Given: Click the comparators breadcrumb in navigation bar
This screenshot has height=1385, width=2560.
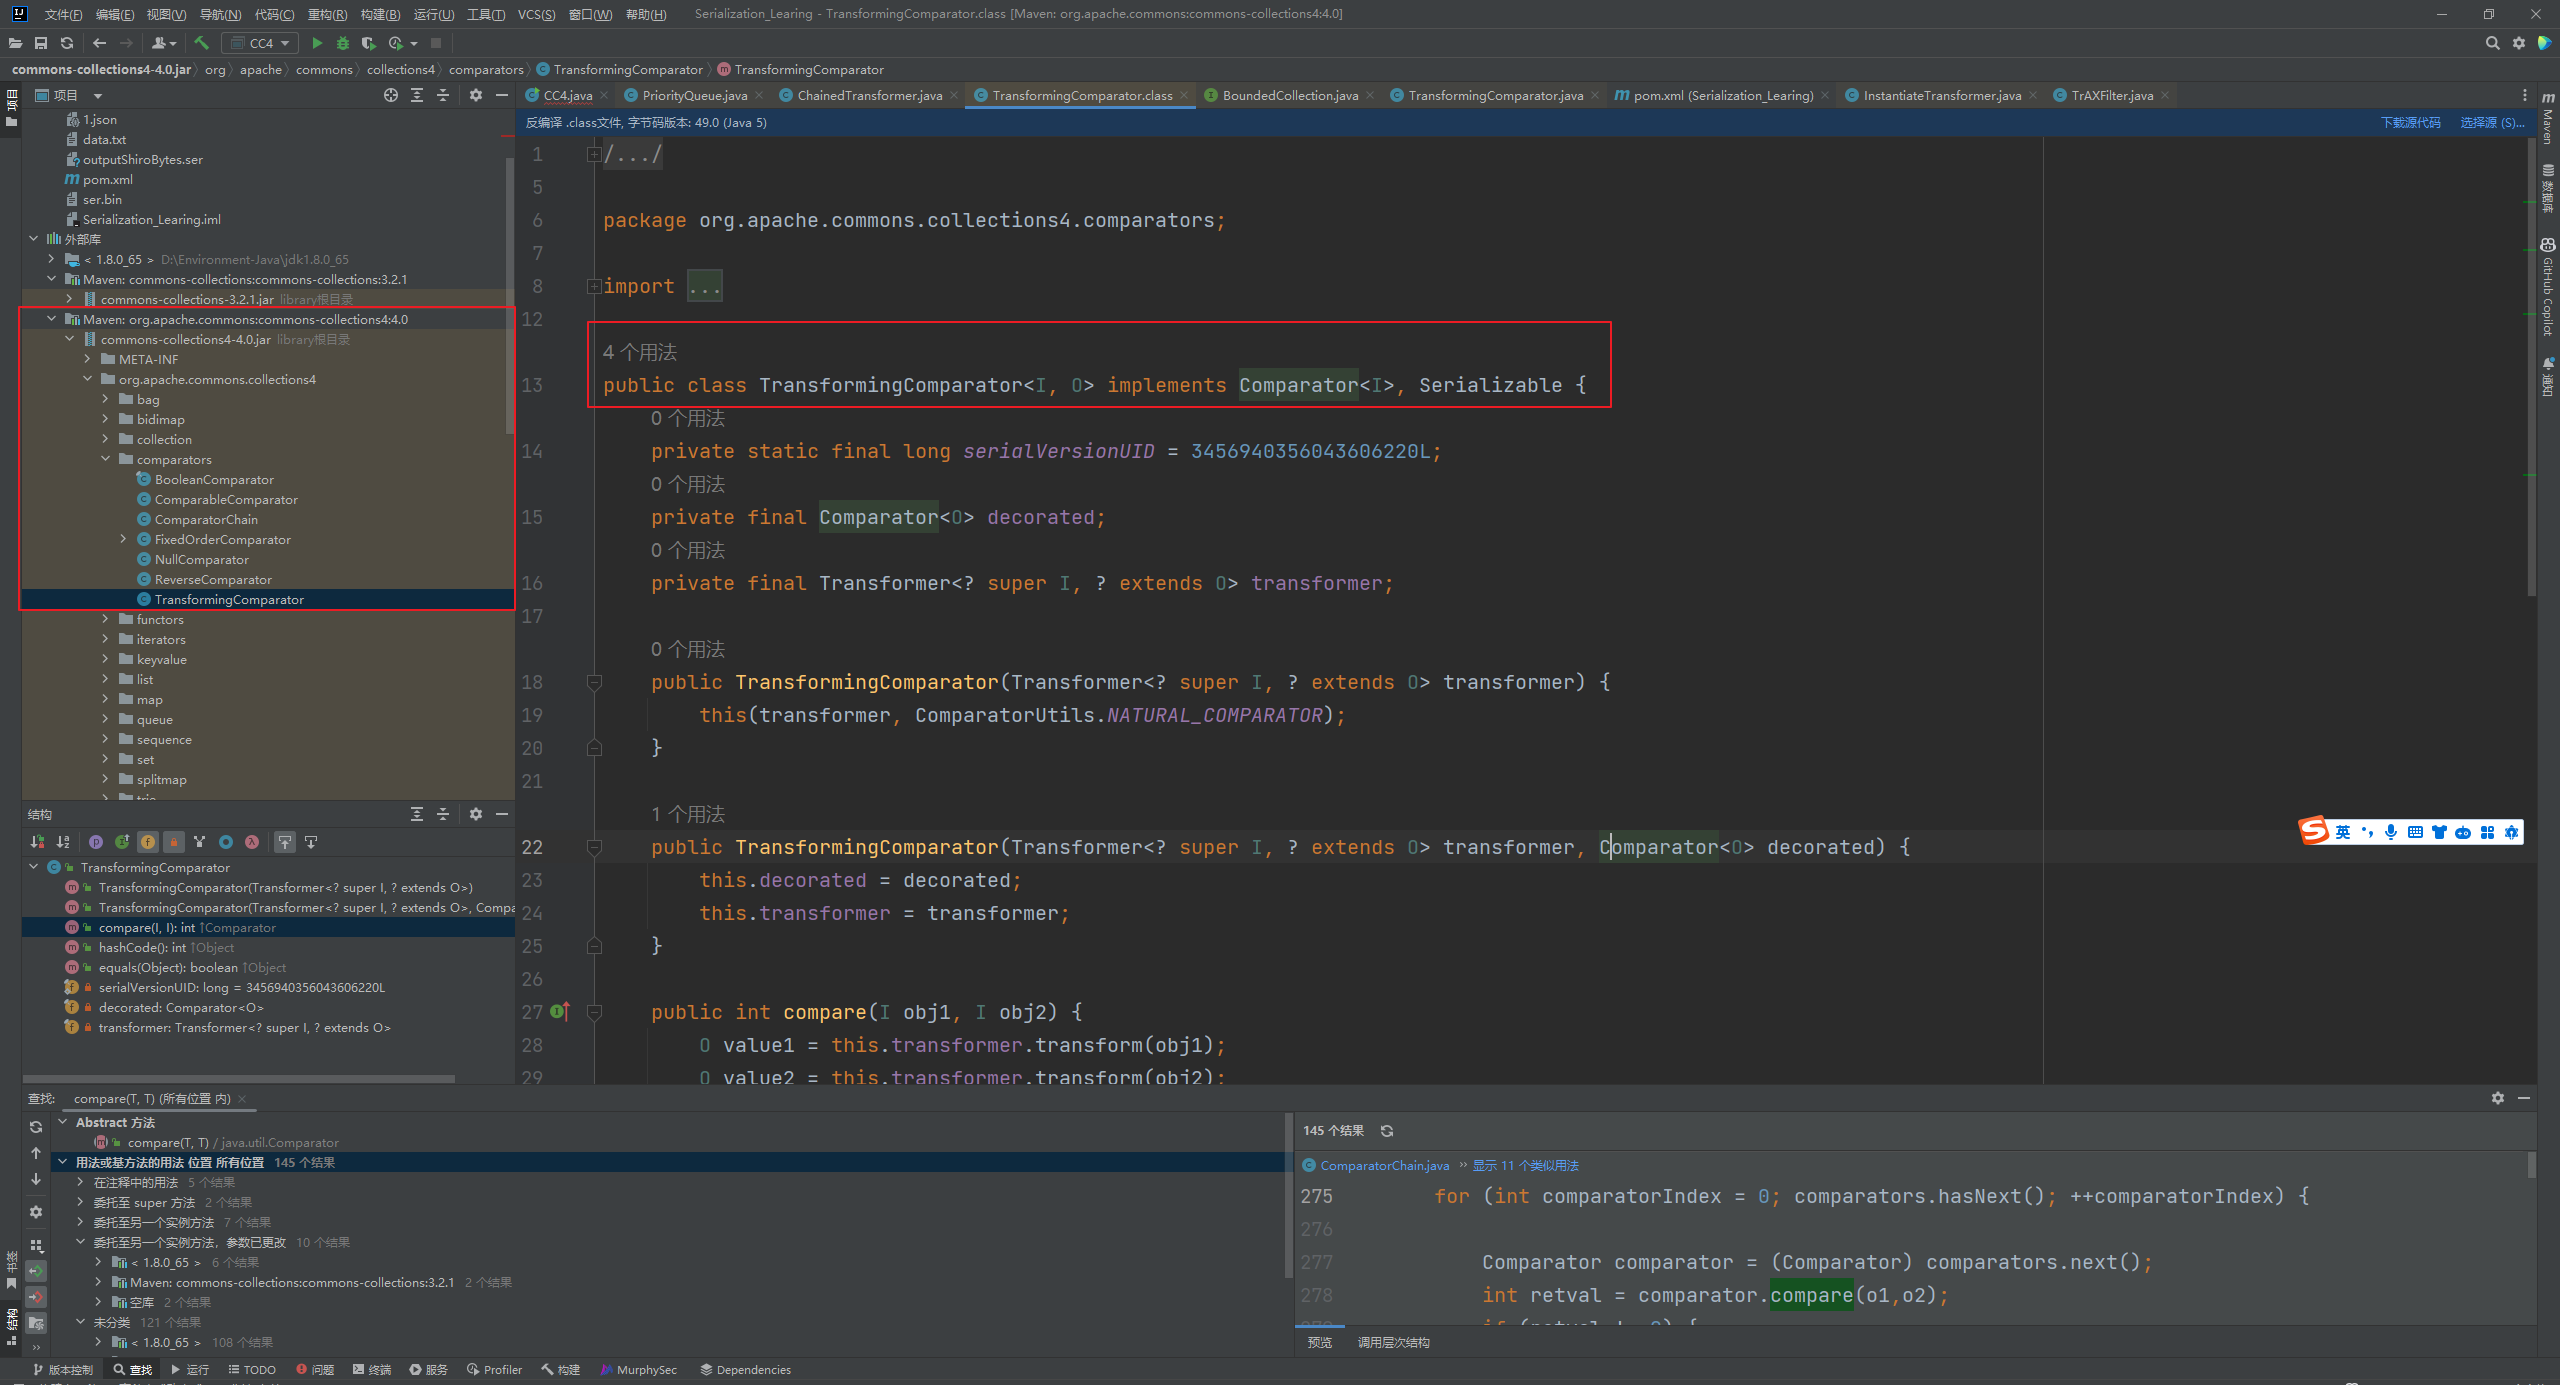Looking at the screenshot, I should click(x=486, y=69).
